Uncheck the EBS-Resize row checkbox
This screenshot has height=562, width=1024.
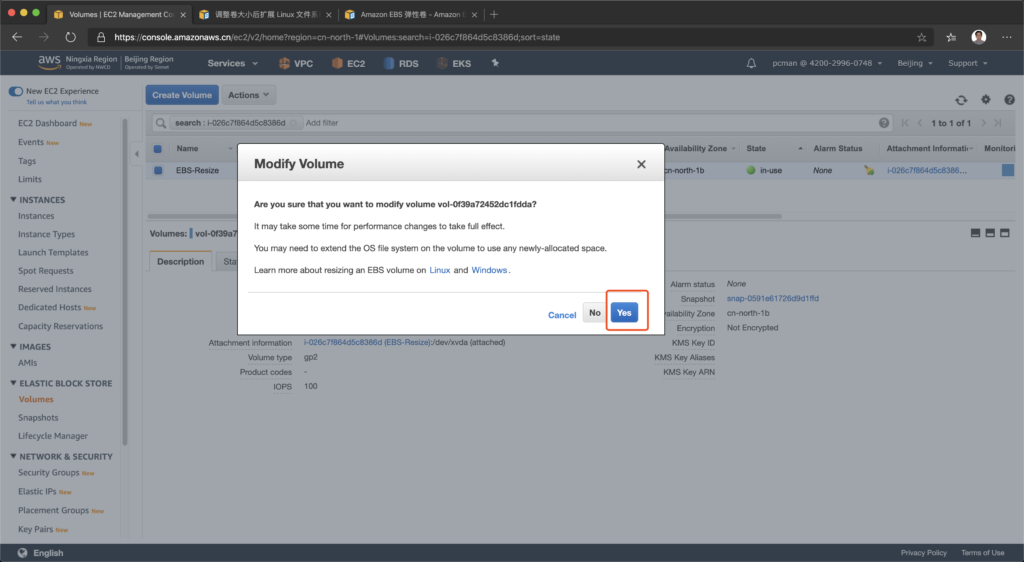(x=158, y=171)
